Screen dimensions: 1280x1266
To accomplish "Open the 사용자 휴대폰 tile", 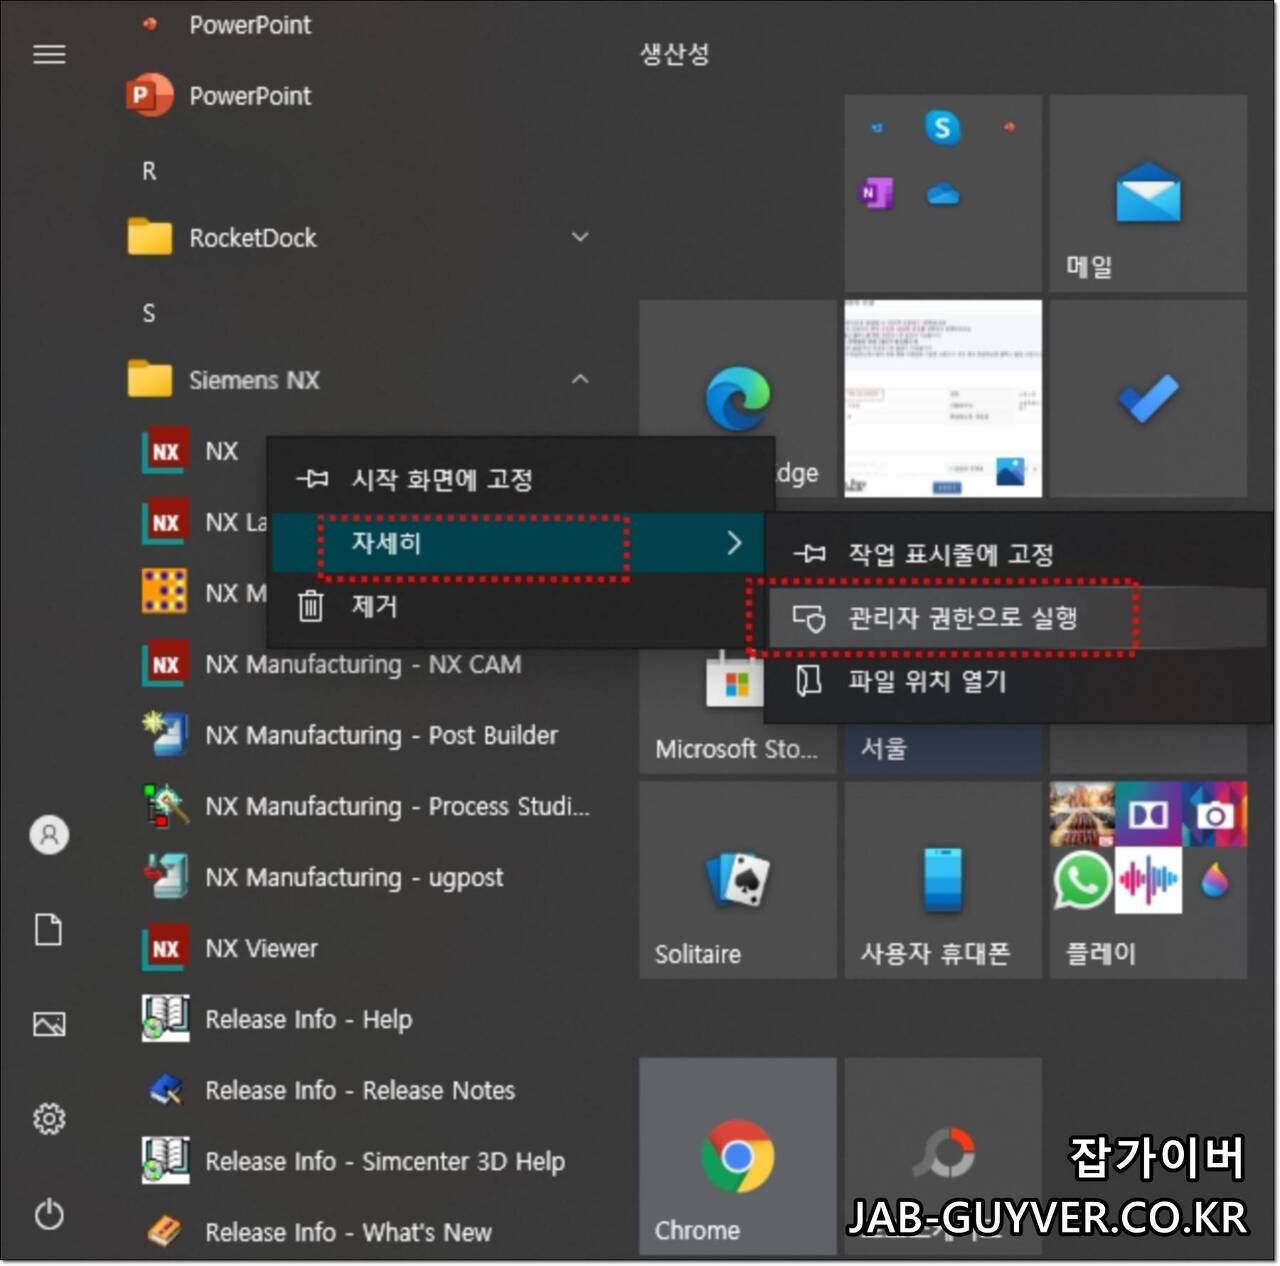I will pyautogui.click(x=943, y=879).
